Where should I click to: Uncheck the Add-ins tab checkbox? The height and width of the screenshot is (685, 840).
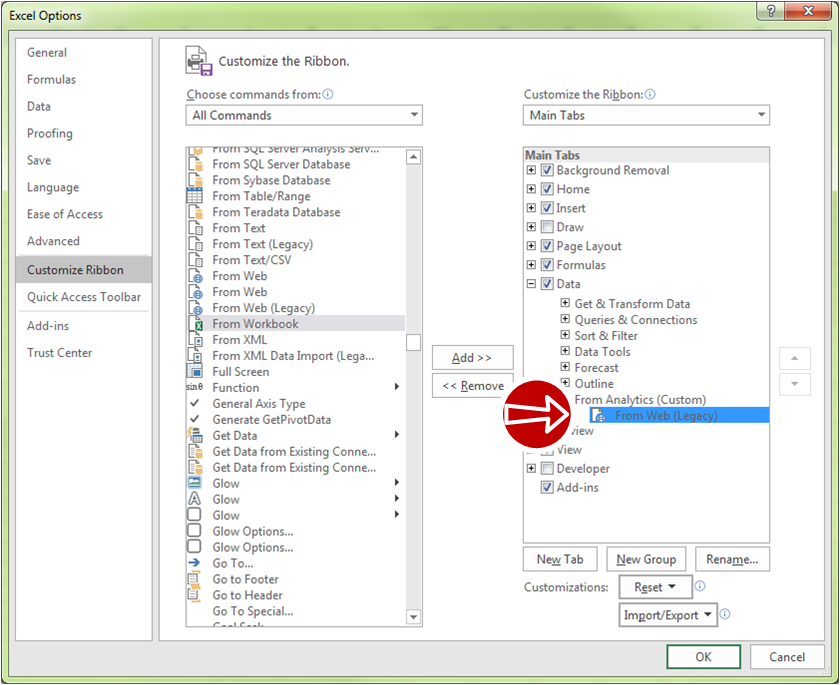click(547, 488)
